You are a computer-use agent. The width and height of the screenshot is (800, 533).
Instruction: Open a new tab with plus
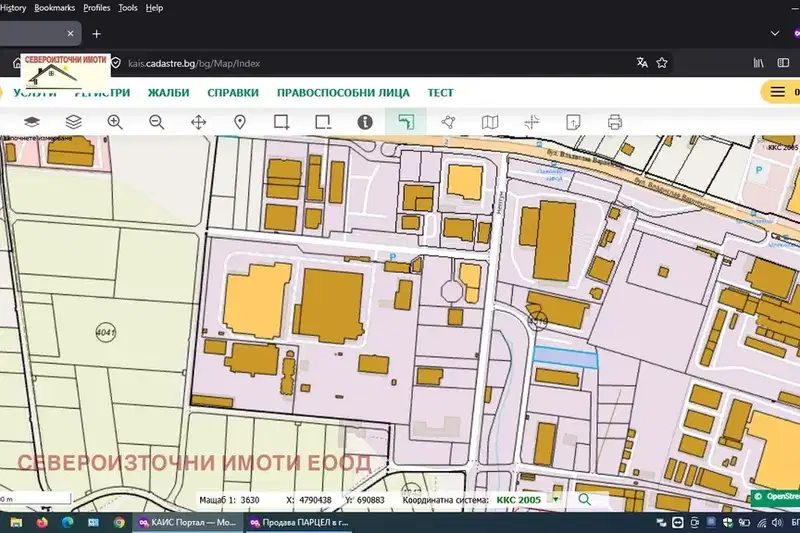point(96,34)
